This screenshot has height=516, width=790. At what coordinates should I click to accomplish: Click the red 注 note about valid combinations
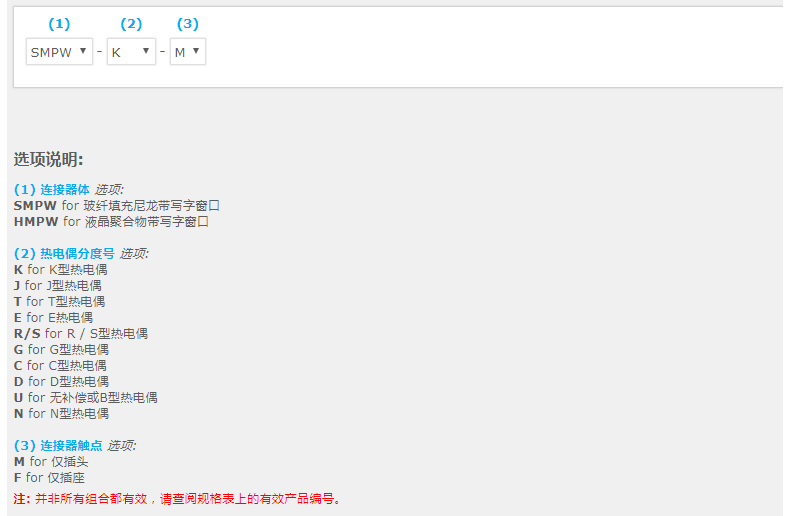coord(178,498)
